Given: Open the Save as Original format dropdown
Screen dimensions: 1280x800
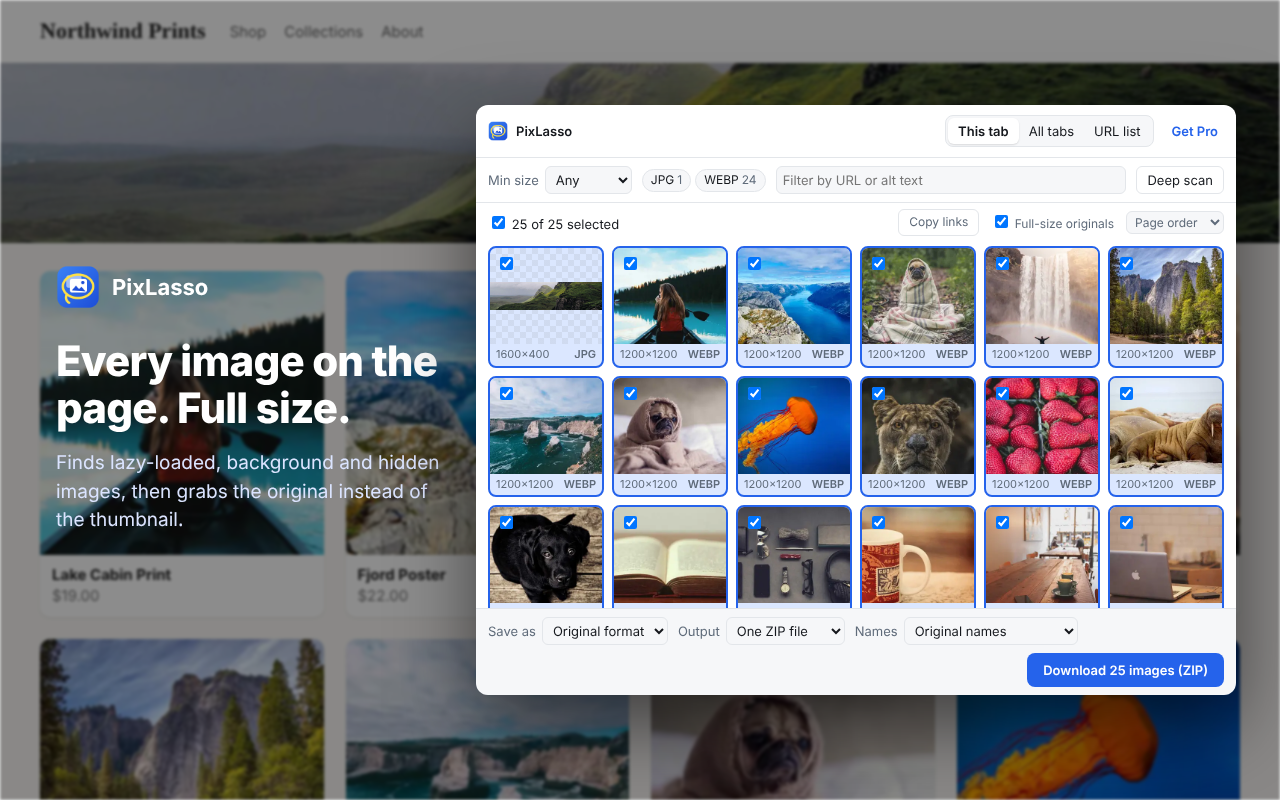Looking at the screenshot, I should [x=605, y=631].
